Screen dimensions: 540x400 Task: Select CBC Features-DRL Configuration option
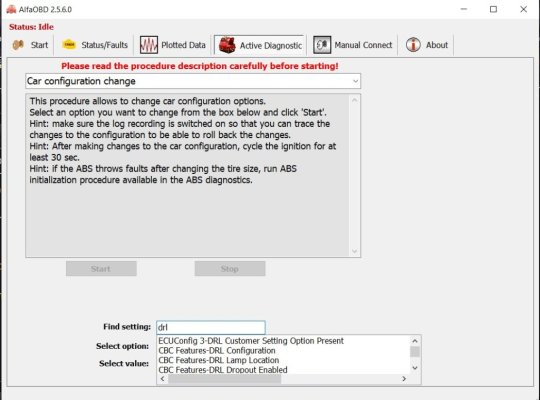pos(217,350)
